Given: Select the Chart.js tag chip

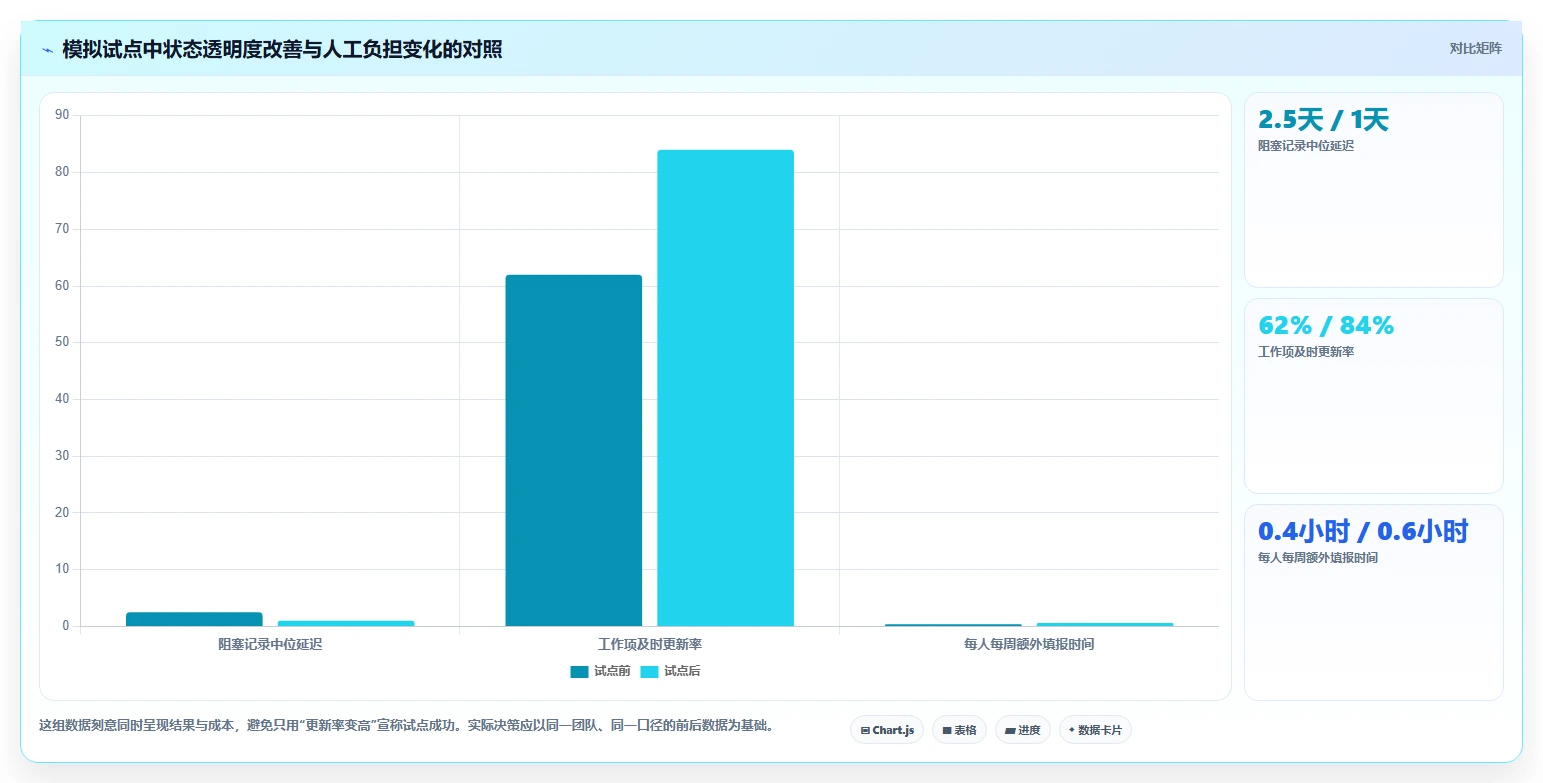Looking at the screenshot, I should (x=887, y=730).
